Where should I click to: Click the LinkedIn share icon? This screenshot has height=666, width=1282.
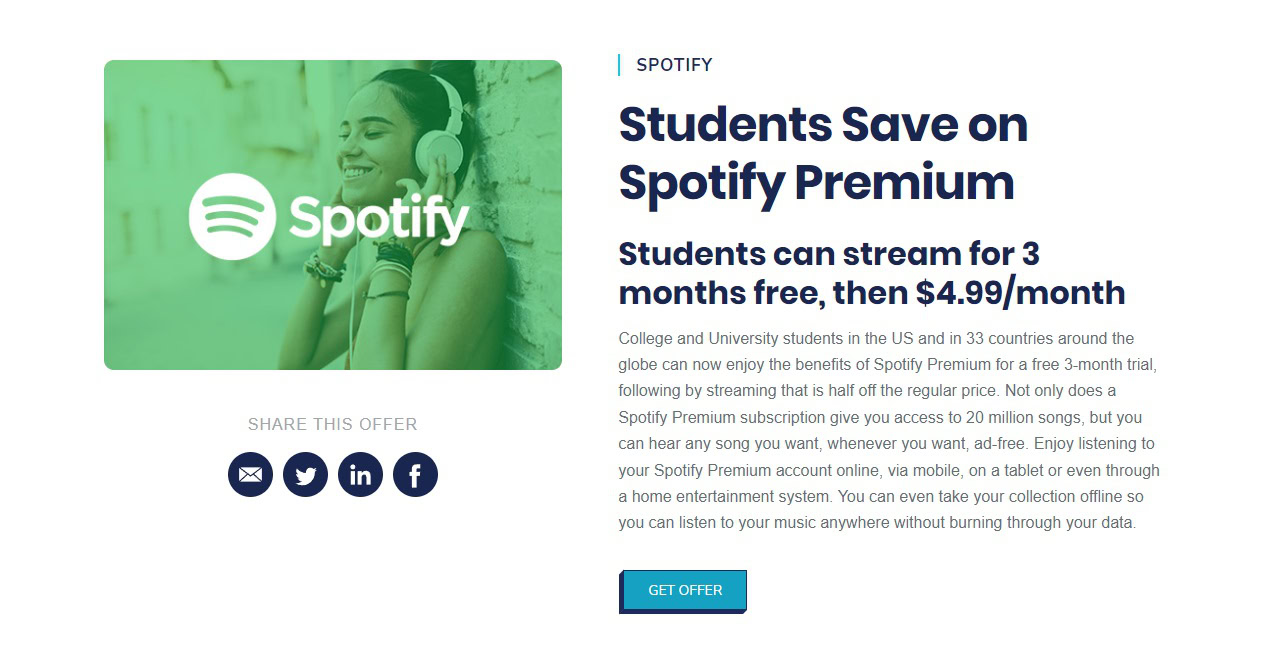360,475
